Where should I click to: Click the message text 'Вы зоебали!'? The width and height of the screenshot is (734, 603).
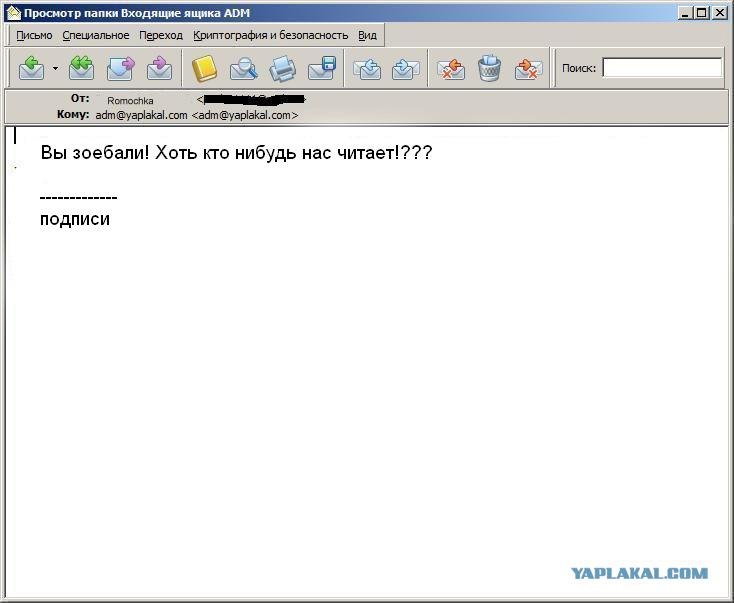coord(95,153)
